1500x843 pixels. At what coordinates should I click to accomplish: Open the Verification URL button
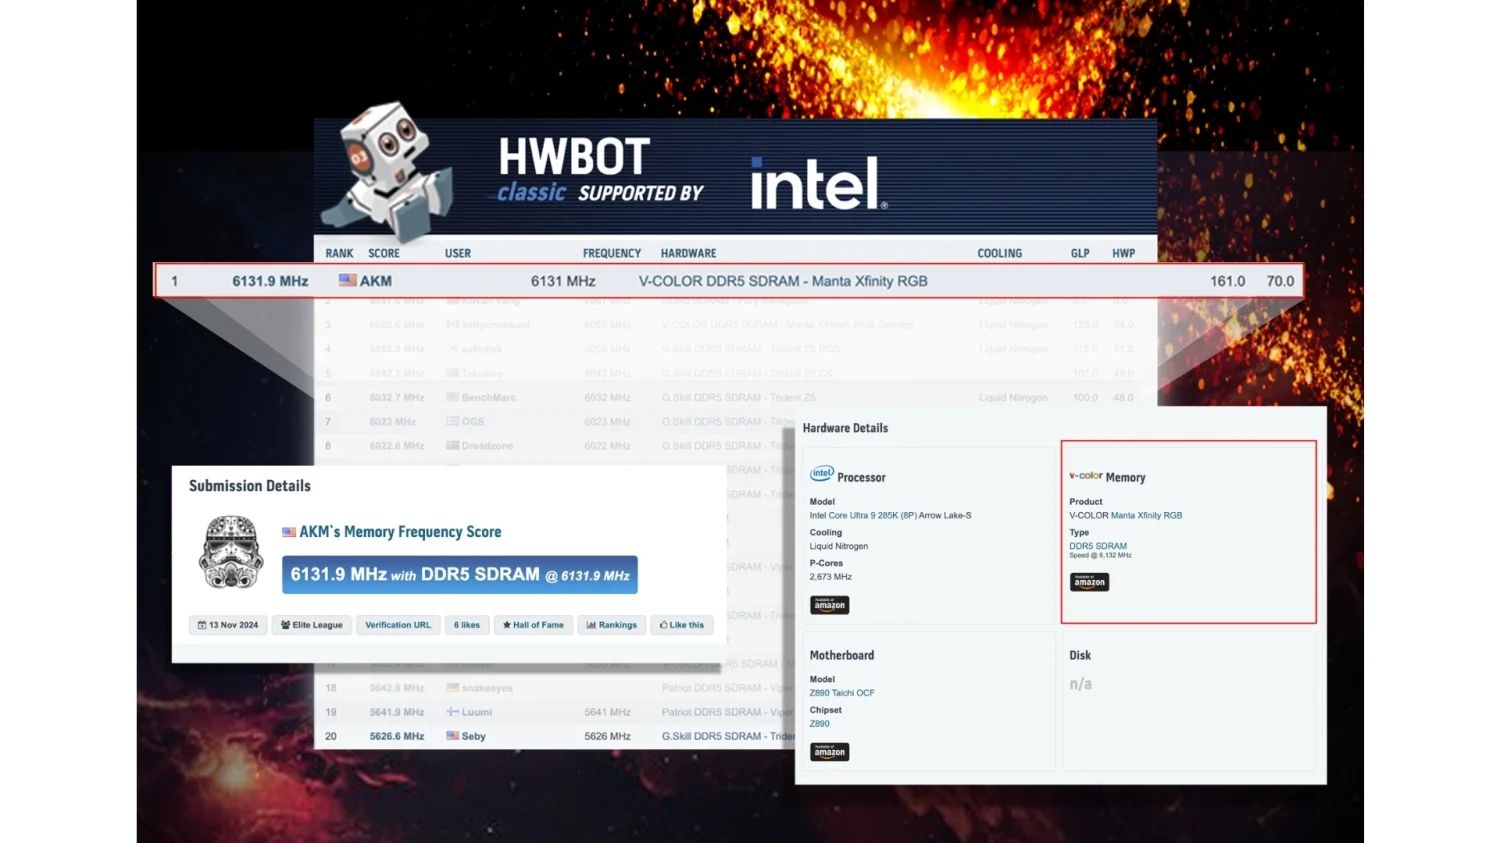398,625
